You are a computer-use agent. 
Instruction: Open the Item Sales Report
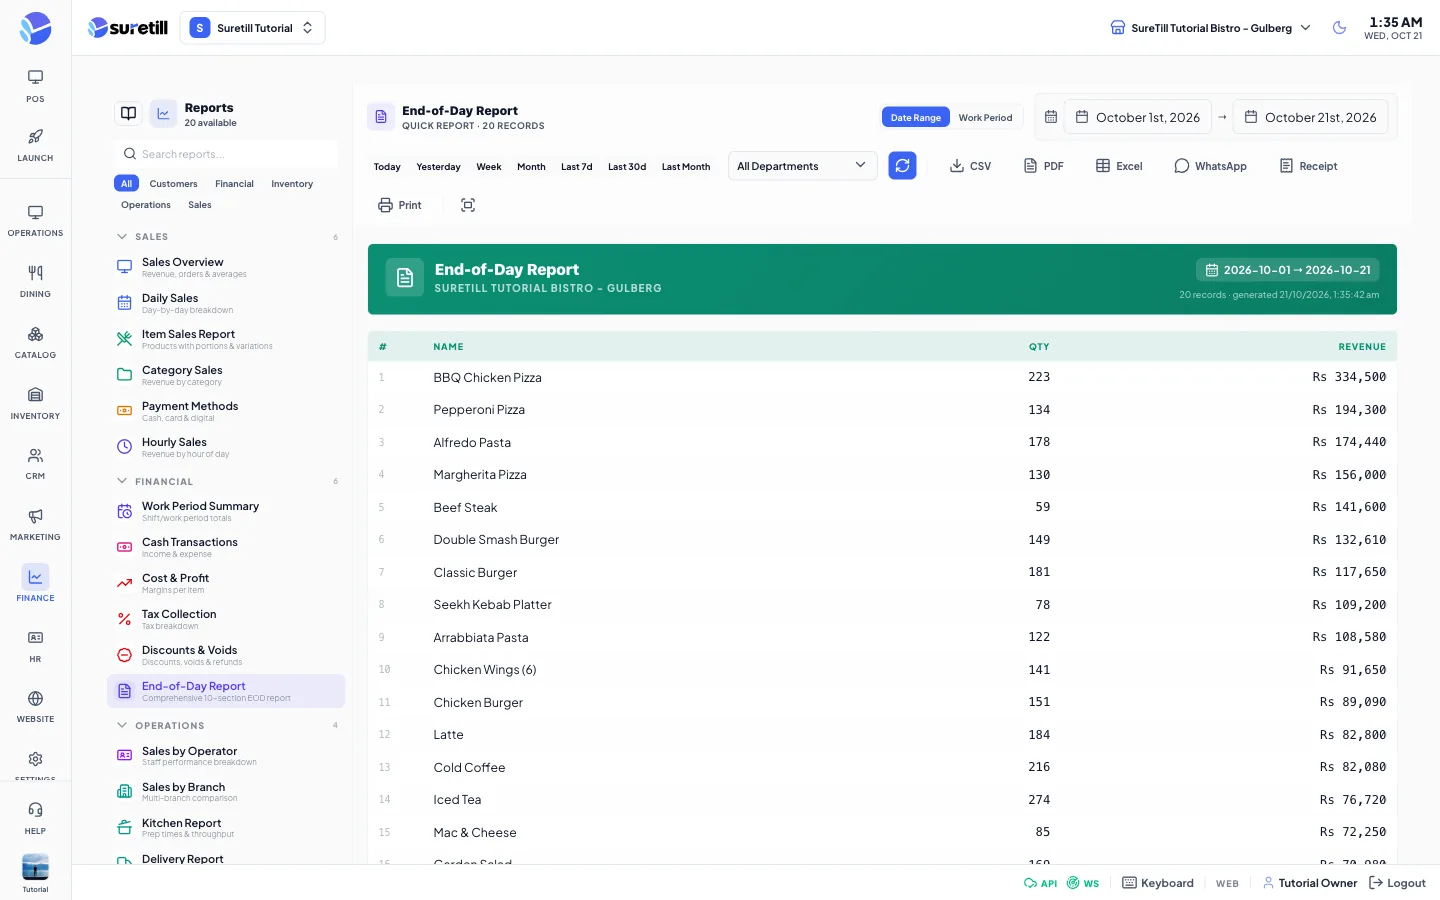(x=226, y=339)
